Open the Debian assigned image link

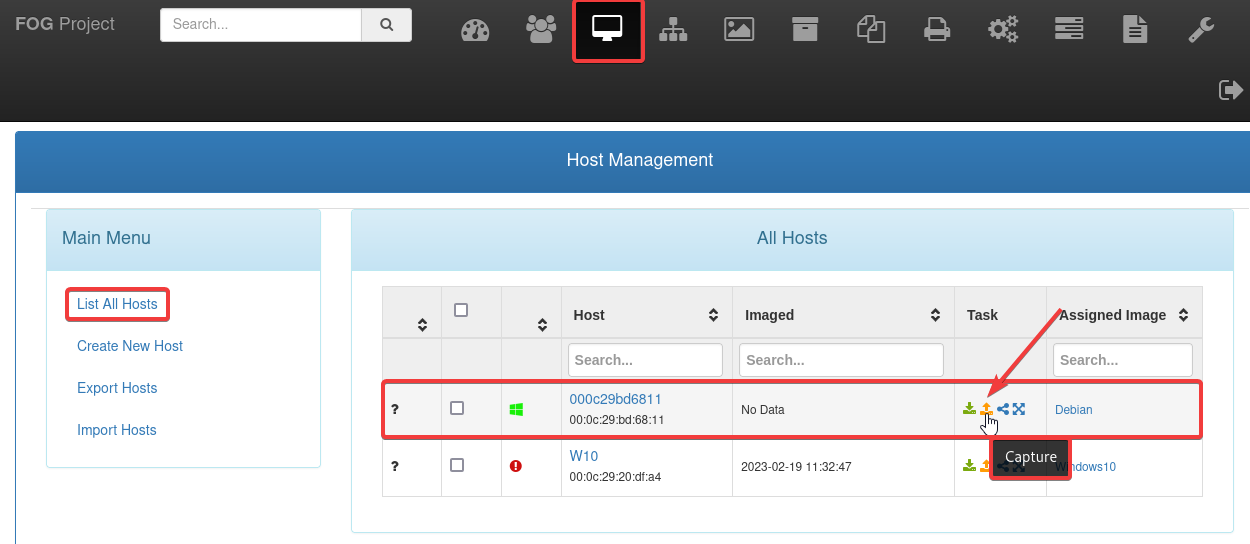click(x=1074, y=410)
